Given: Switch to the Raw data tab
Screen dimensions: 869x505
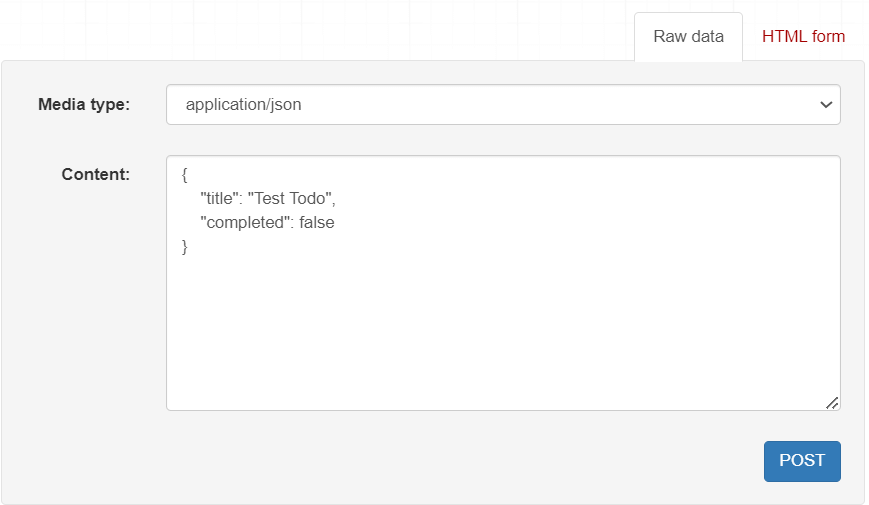Looking at the screenshot, I should [688, 37].
